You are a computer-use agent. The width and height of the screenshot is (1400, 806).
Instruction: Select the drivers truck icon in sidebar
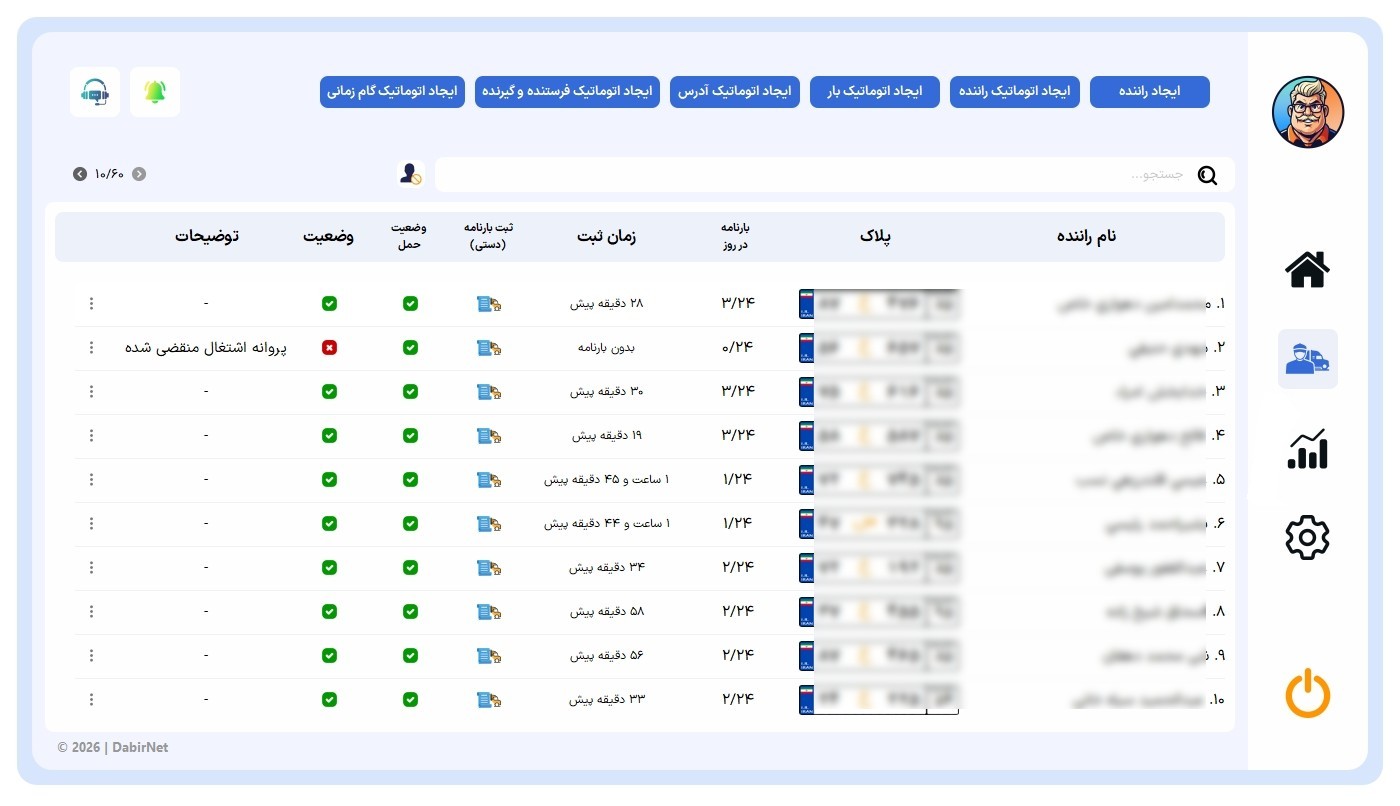click(x=1307, y=359)
